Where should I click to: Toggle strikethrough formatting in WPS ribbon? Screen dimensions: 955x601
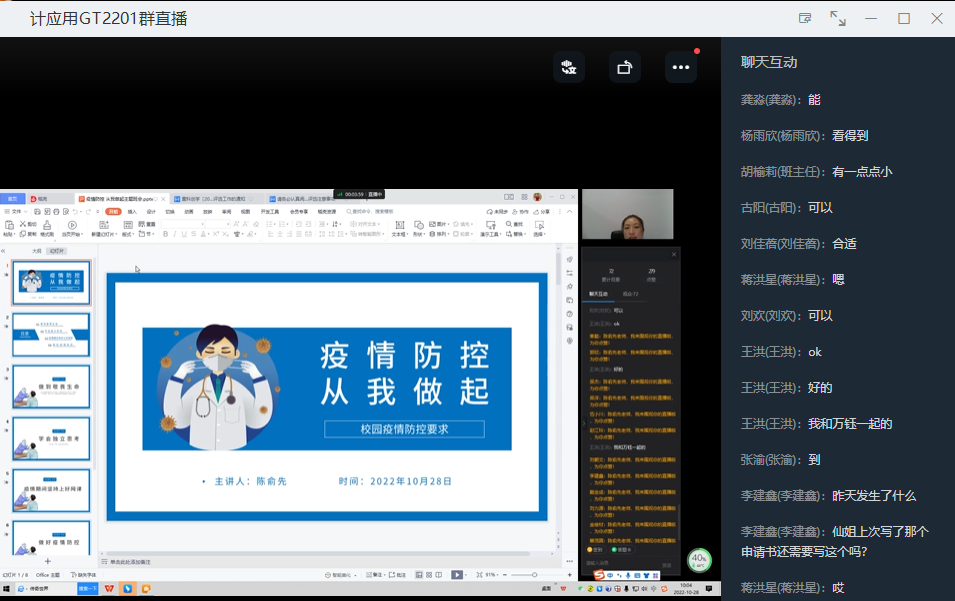pos(194,234)
